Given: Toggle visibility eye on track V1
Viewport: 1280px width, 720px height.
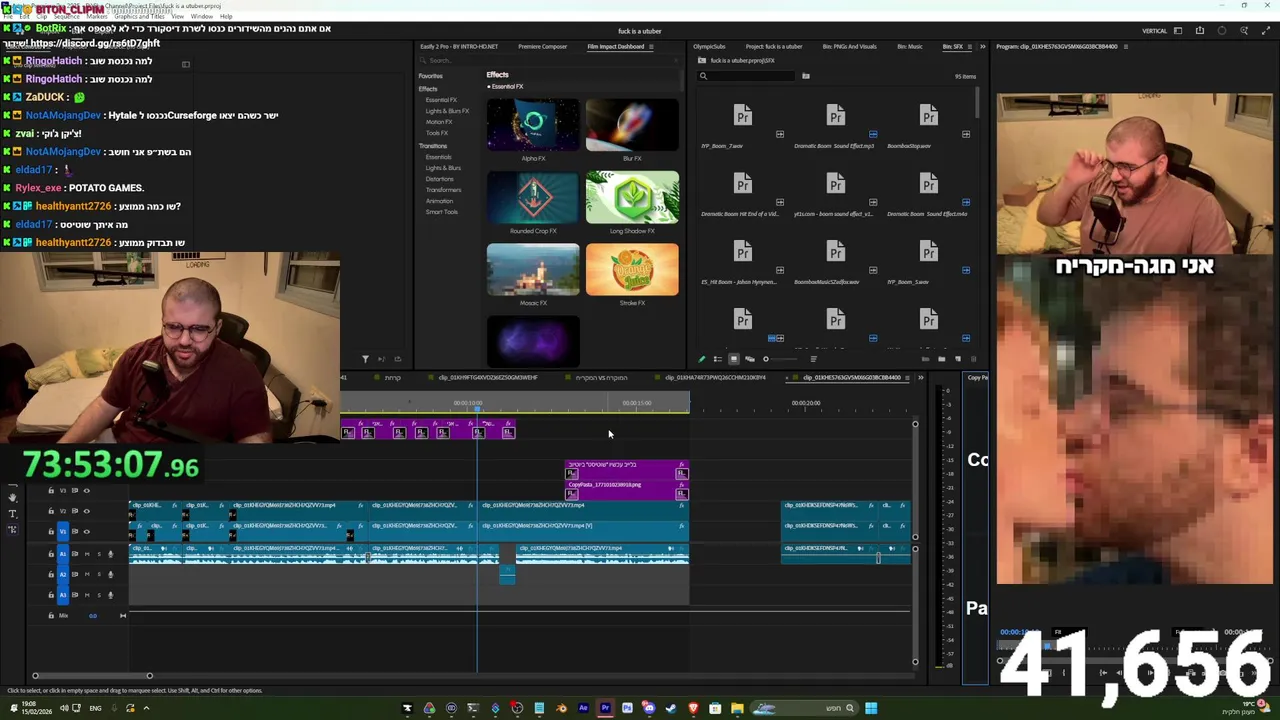Looking at the screenshot, I should coord(87,532).
